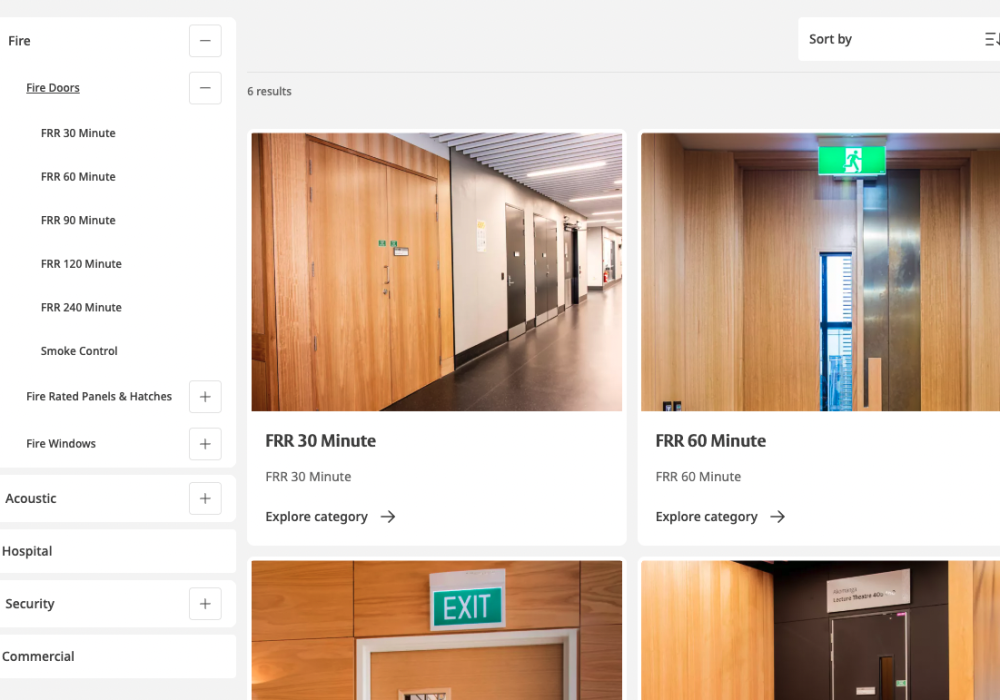Collapse the Fire Doors subcategory
This screenshot has width=1000, height=700.
[205, 88]
